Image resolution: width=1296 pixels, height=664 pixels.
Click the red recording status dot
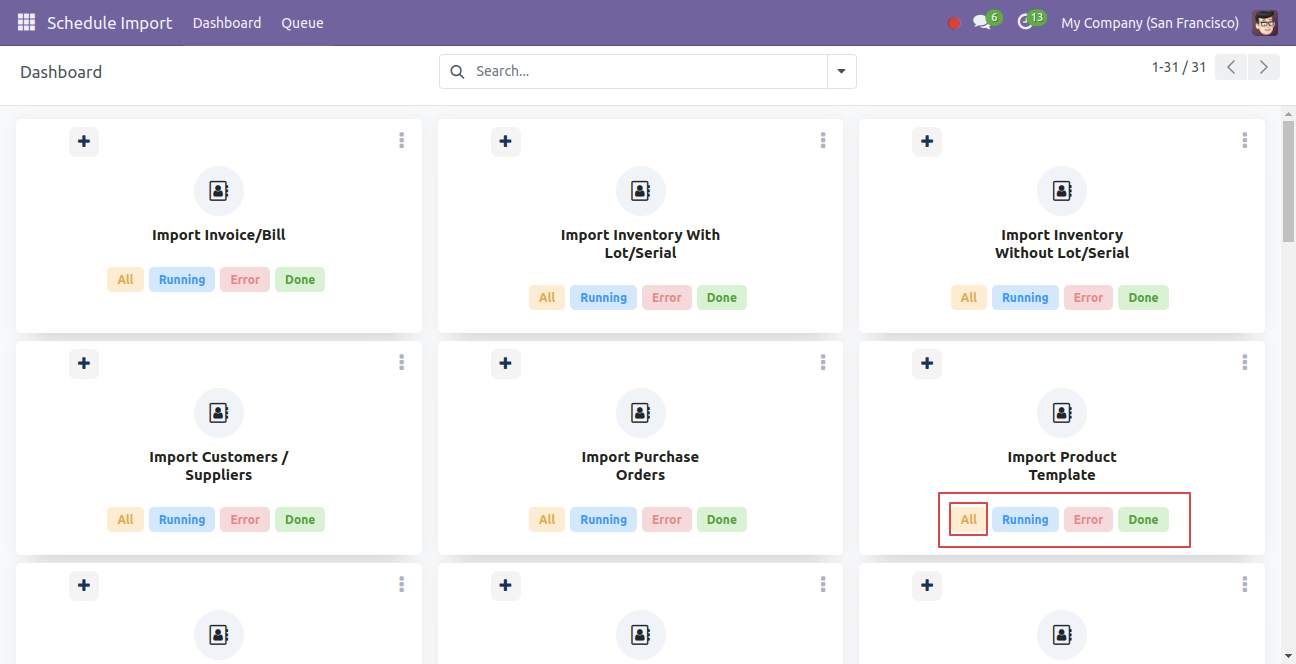pos(954,23)
